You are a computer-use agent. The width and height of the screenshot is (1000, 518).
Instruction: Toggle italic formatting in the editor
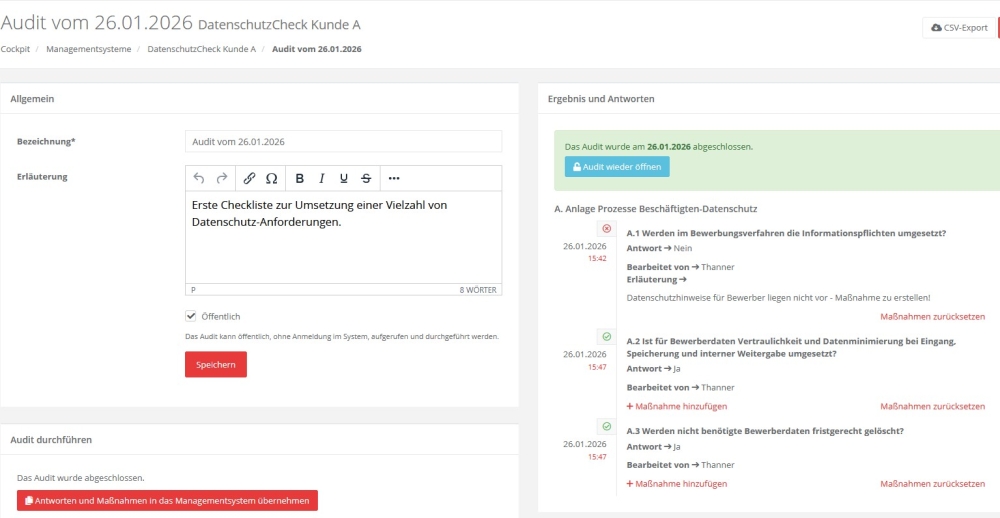click(322, 178)
